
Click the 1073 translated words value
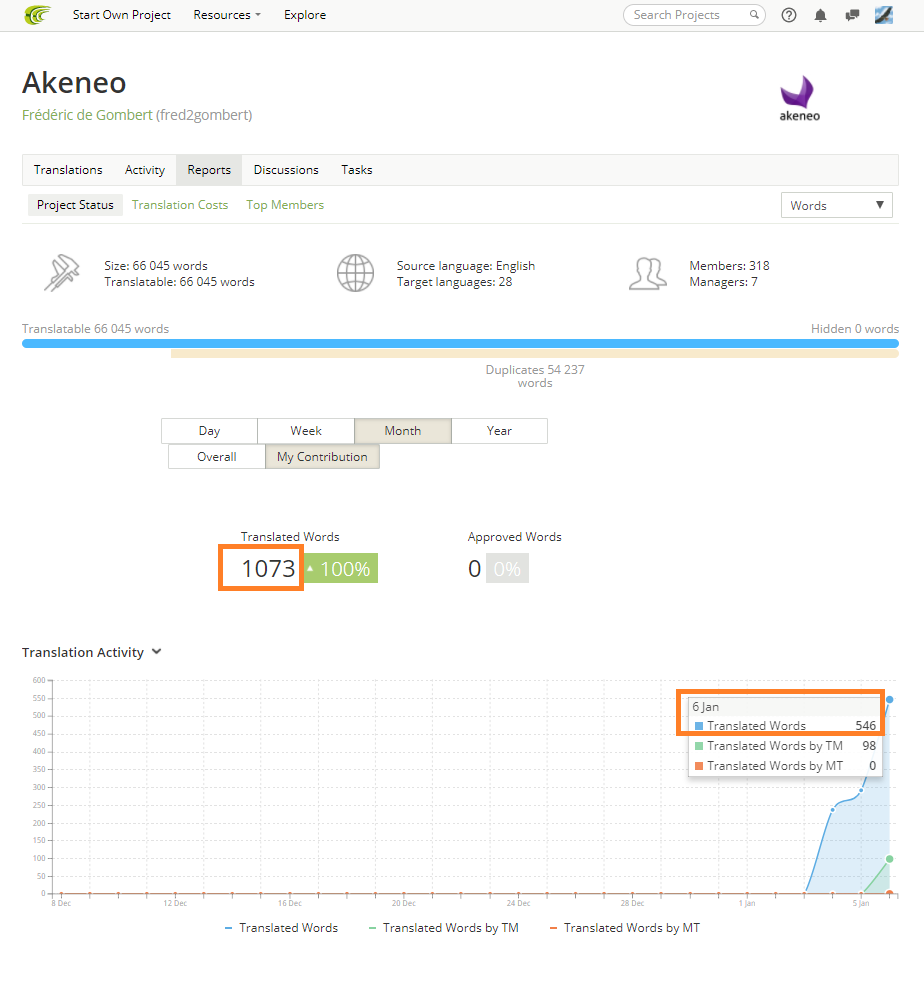click(268, 569)
